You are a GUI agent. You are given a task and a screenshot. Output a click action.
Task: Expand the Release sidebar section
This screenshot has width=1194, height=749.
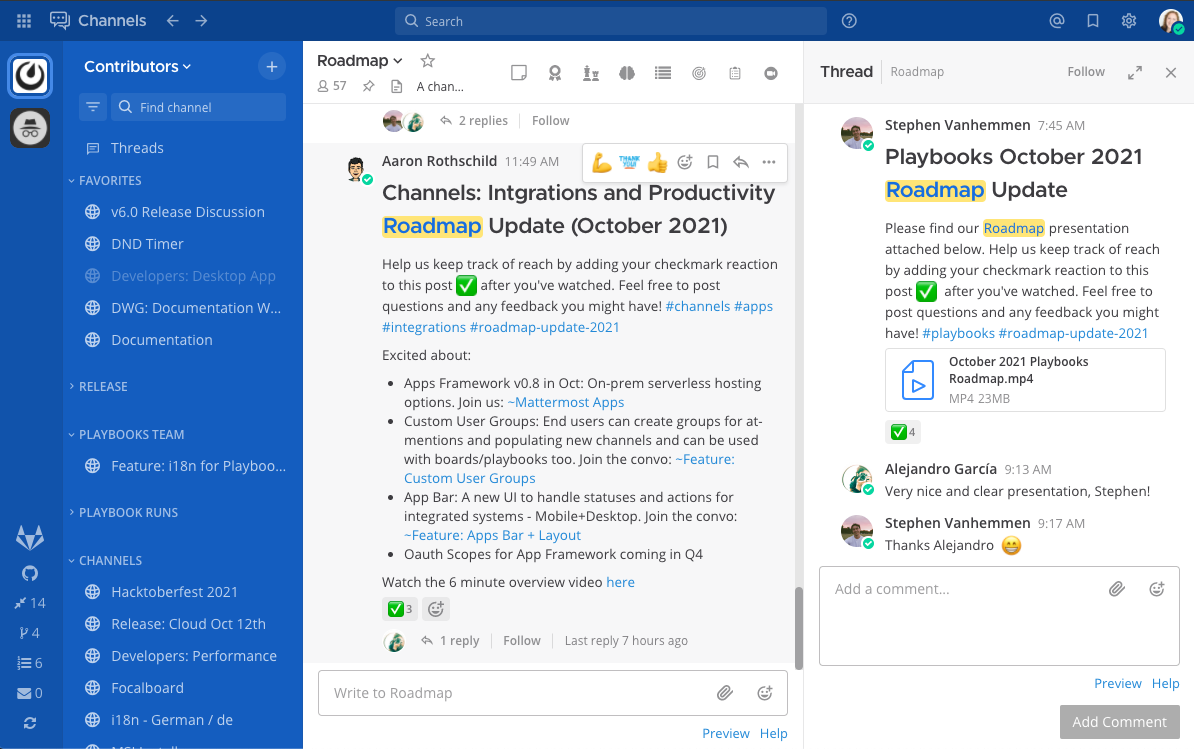click(x=103, y=386)
